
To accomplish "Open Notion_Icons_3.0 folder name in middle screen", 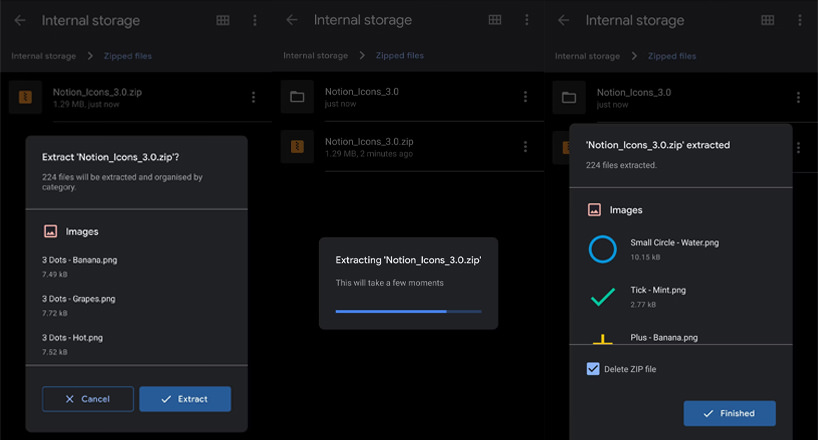I will coord(362,91).
